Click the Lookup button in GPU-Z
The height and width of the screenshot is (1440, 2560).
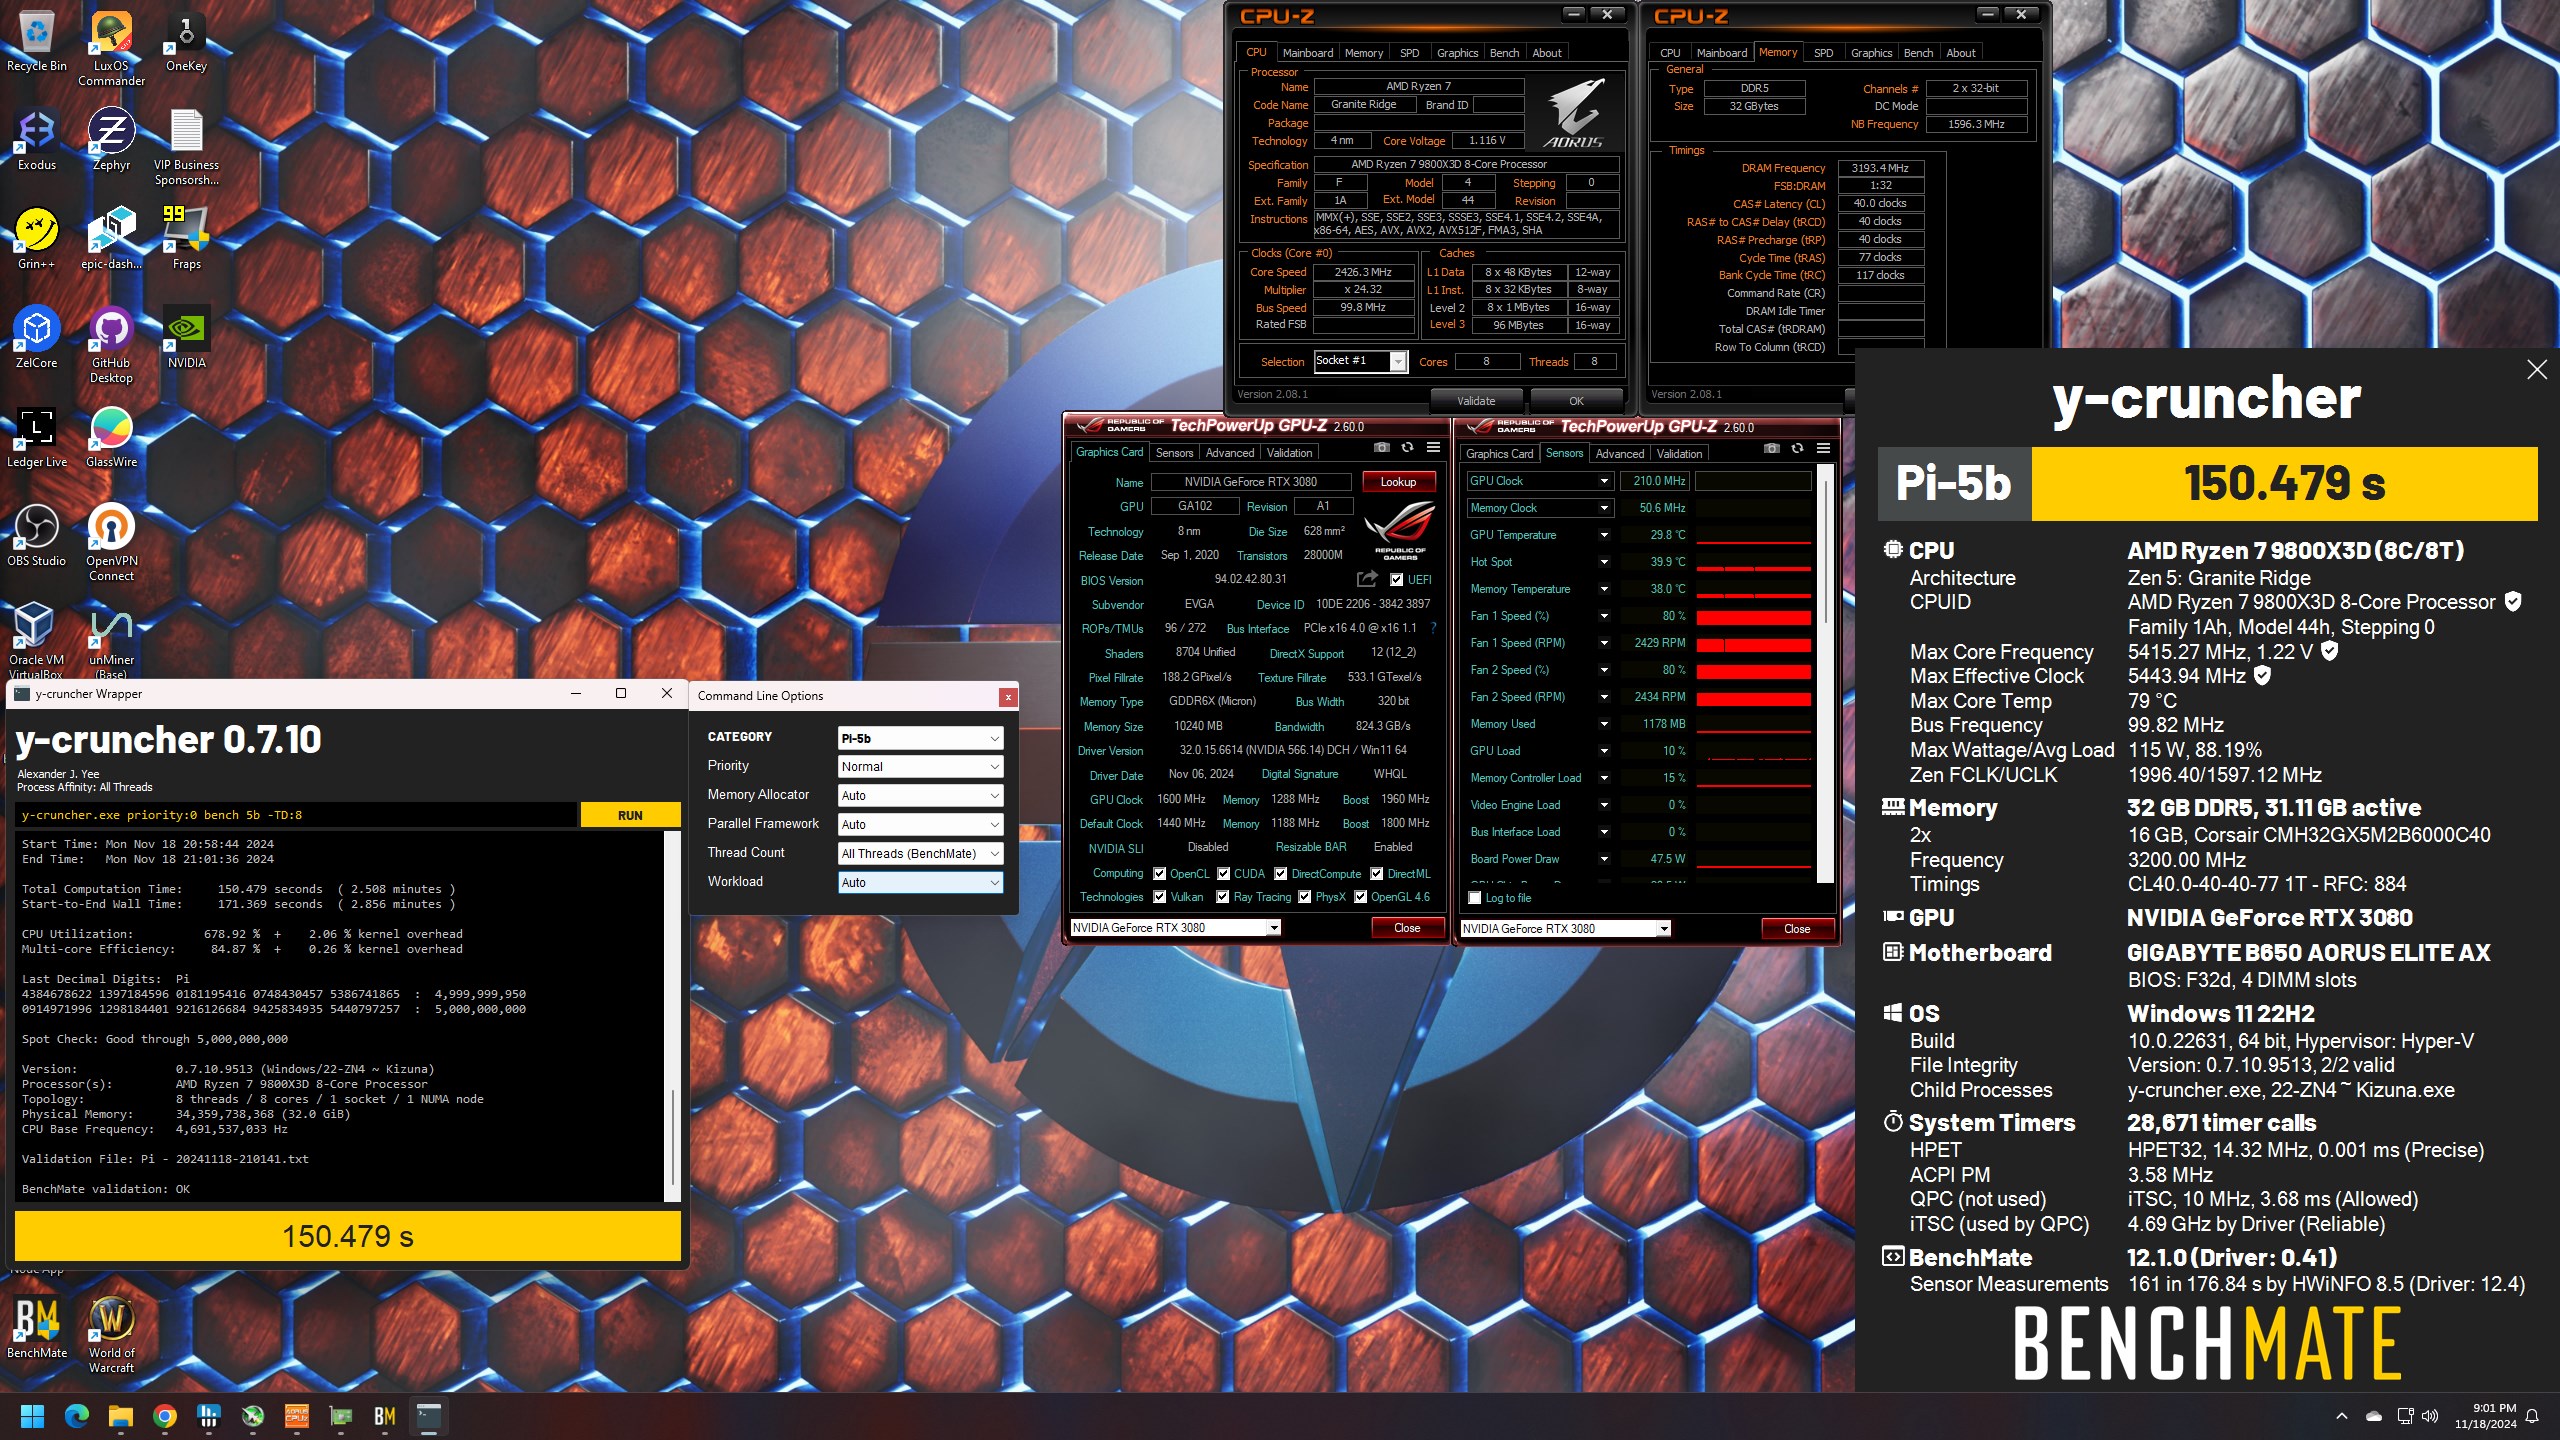tap(1398, 482)
